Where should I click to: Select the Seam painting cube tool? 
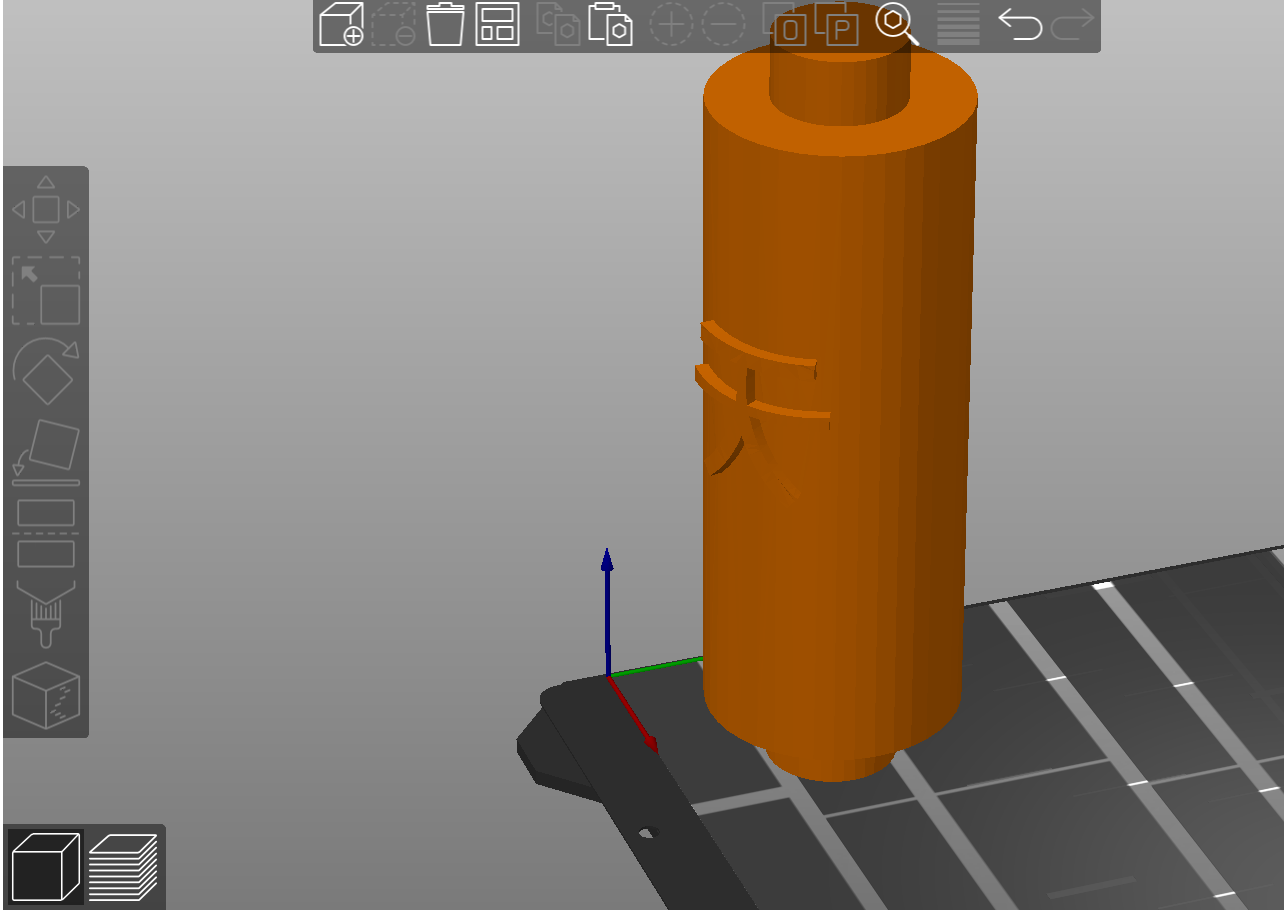(x=46, y=695)
